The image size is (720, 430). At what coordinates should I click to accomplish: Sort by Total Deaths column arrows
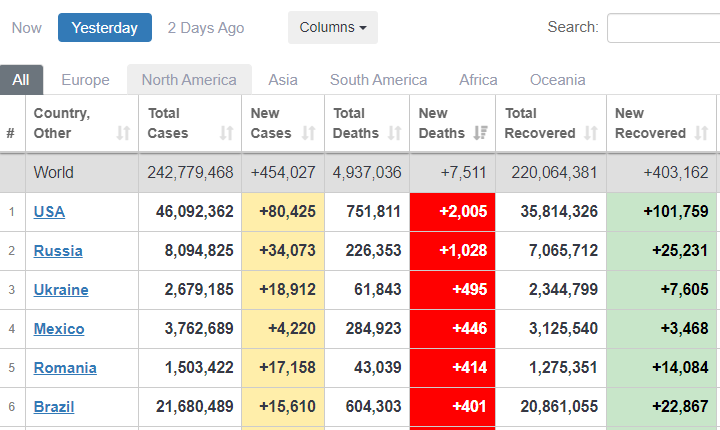pos(394,133)
